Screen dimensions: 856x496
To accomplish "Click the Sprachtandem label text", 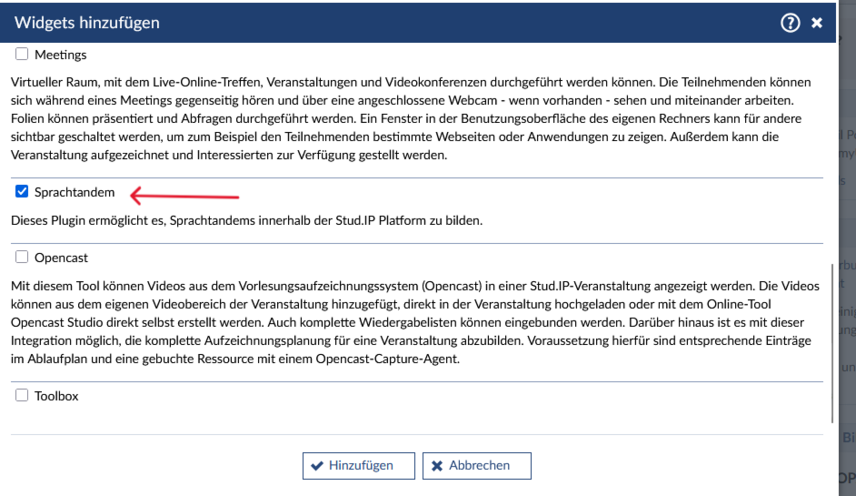I will pos(74,191).
